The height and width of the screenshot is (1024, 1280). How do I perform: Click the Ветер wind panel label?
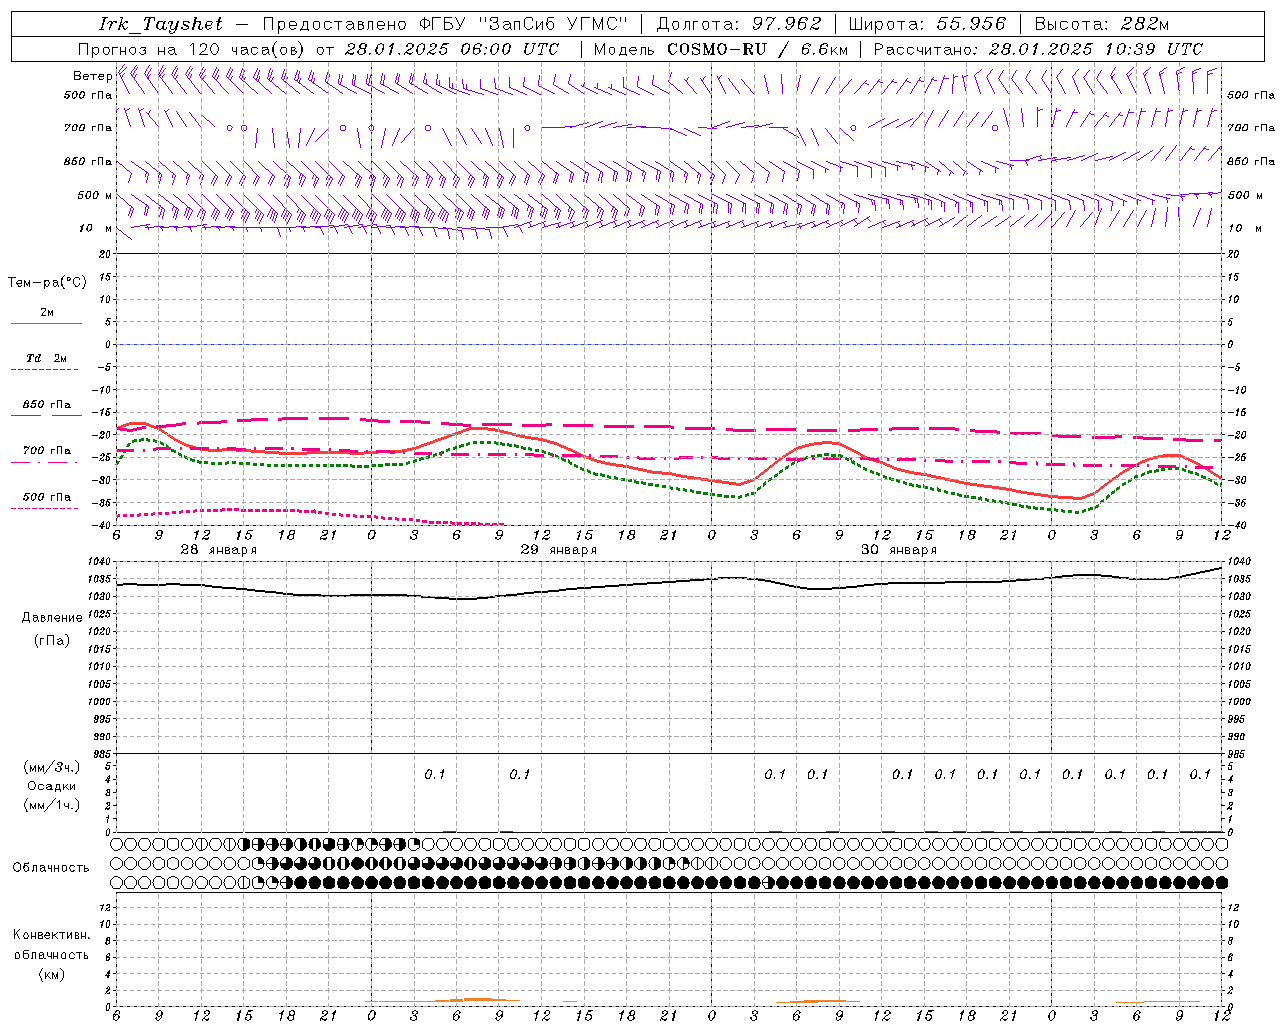(x=92, y=76)
